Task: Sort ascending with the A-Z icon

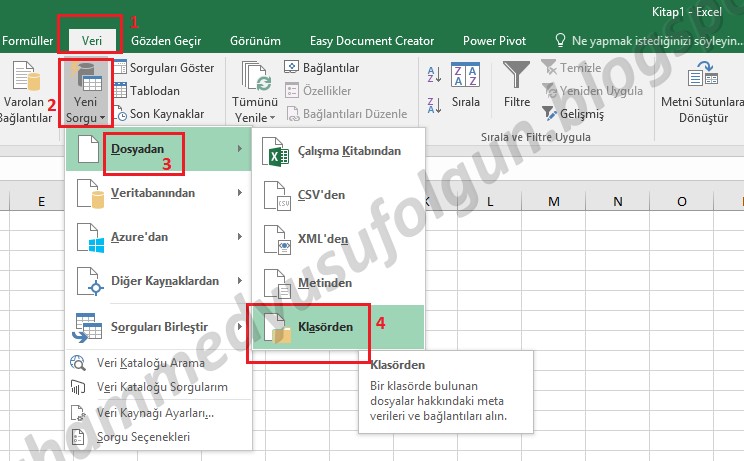Action: (434, 74)
